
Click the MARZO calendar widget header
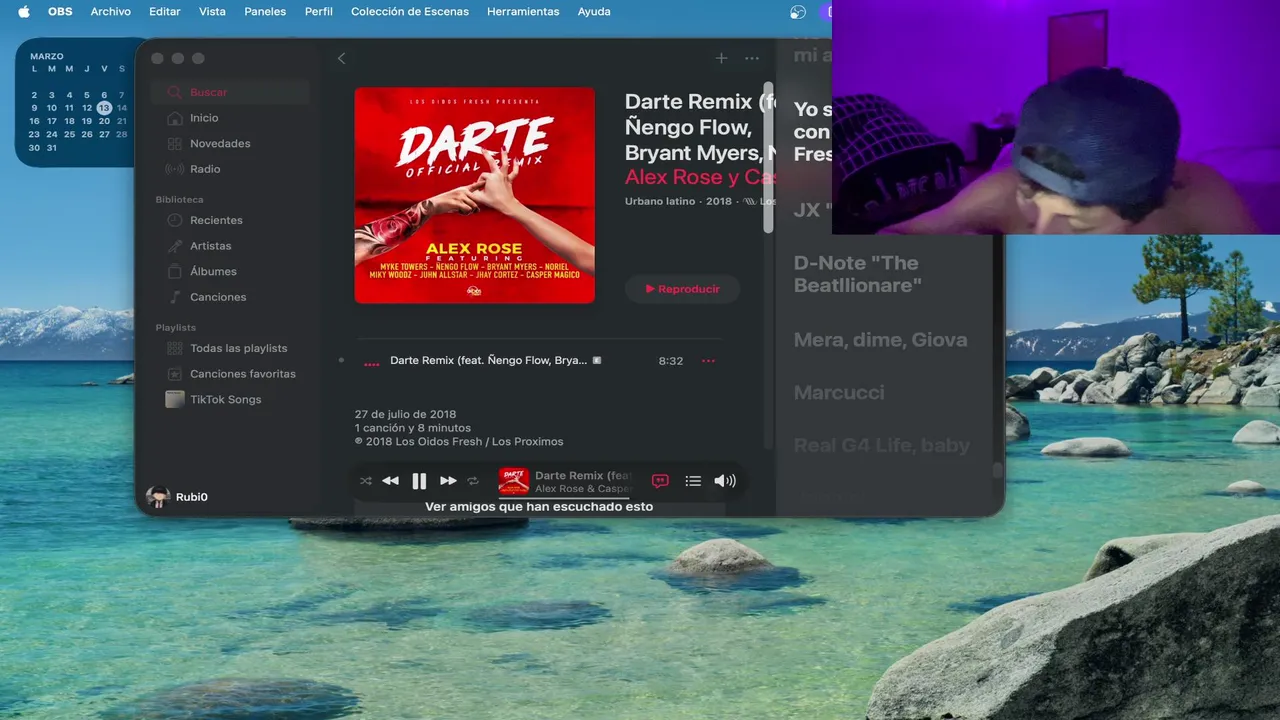[x=46, y=57]
